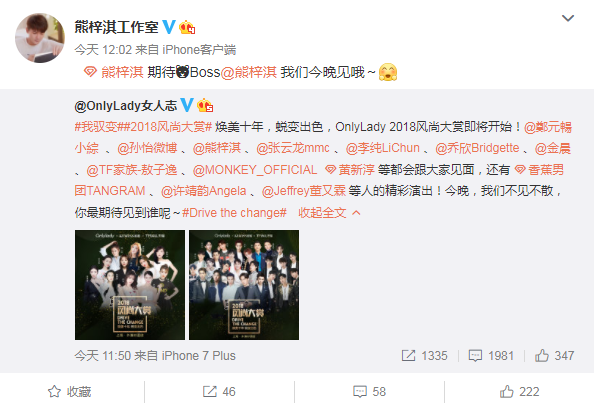
Task: Click the crown membership badge beside 熊梓淇工作室
Action: (187, 27)
